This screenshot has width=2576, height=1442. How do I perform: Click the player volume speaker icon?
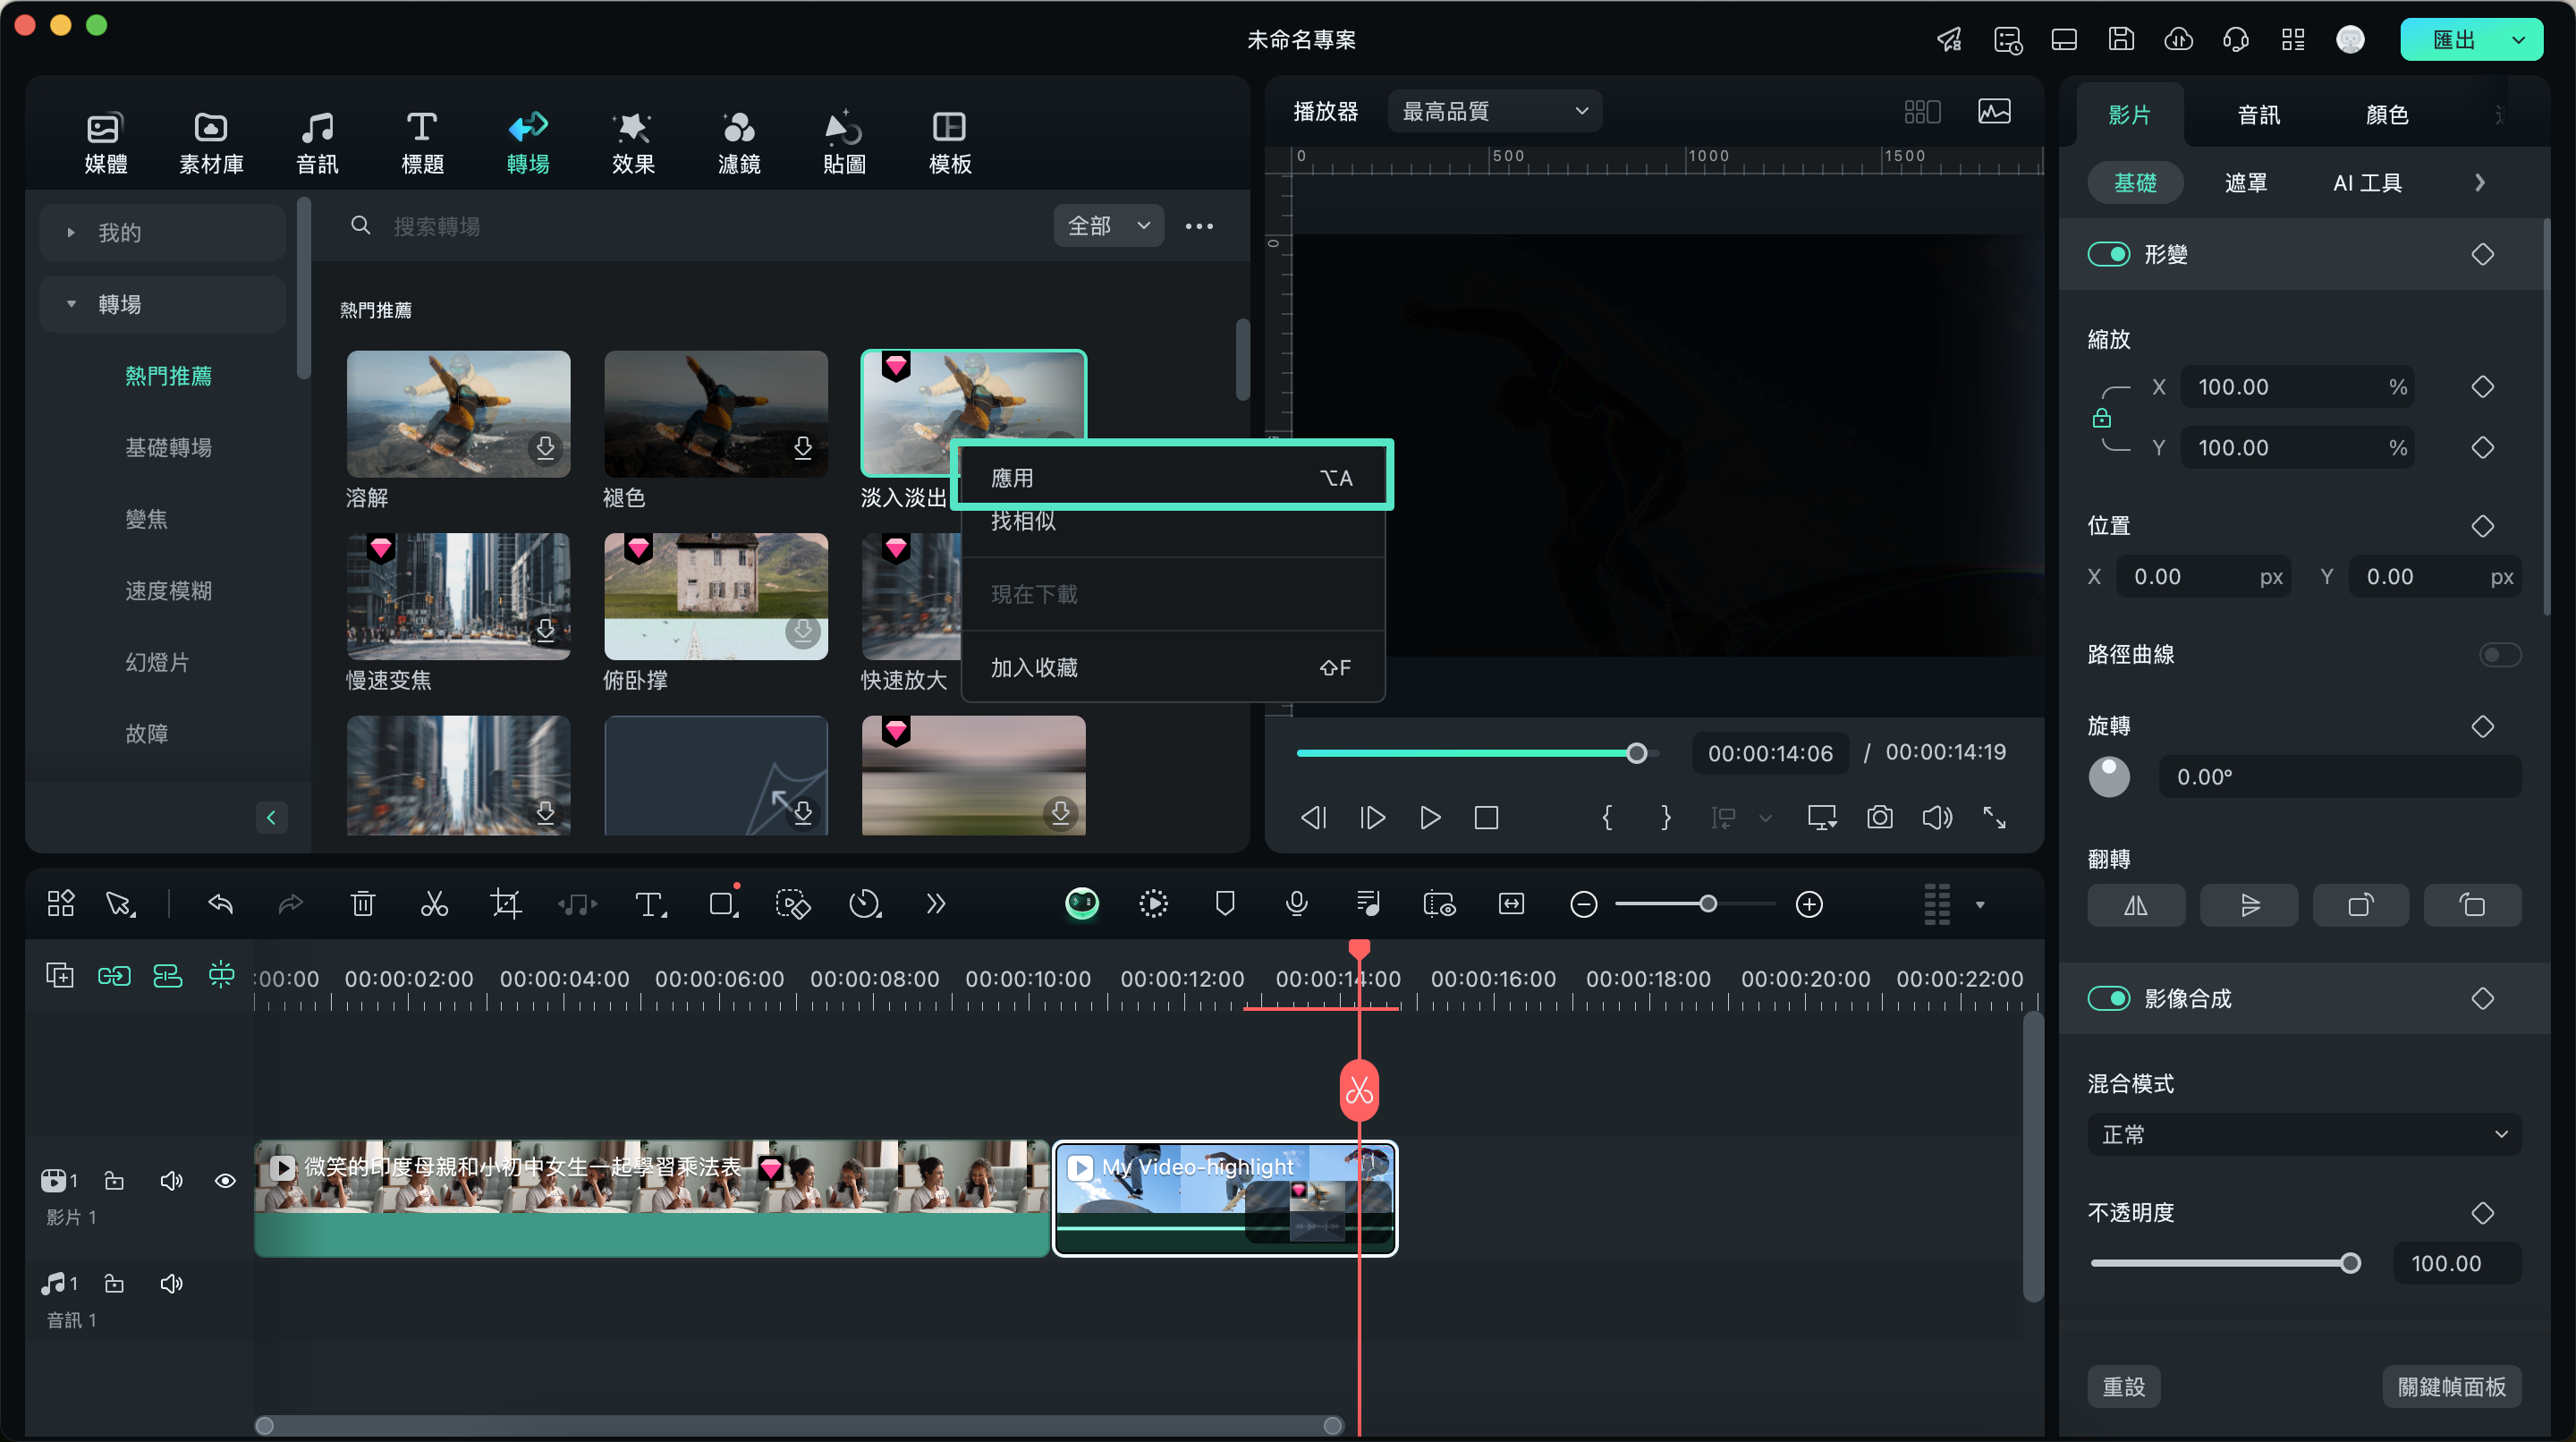coord(1936,818)
